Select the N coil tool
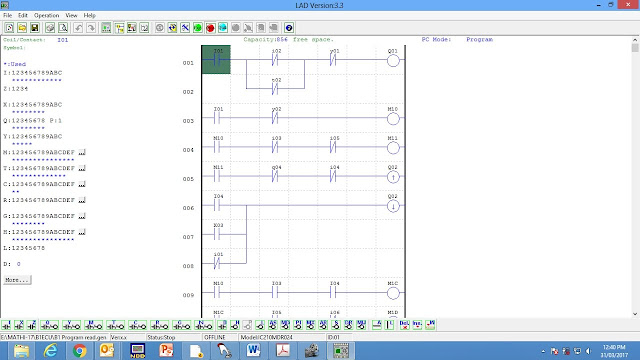 point(204,325)
